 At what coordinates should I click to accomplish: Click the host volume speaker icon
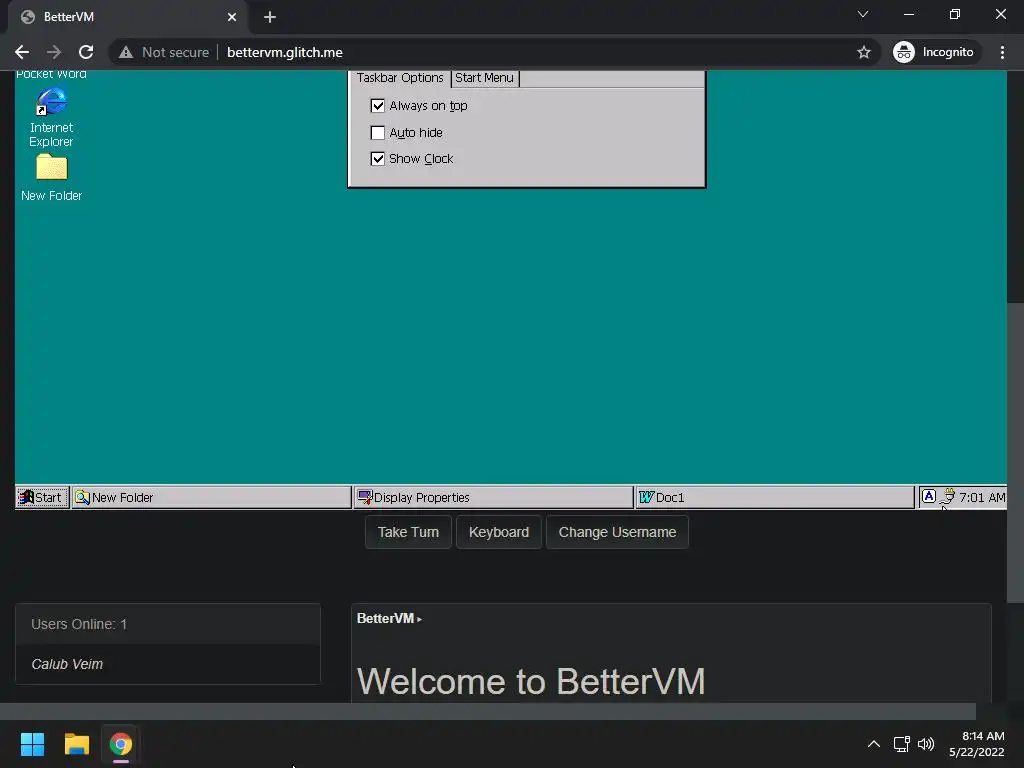click(x=926, y=744)
